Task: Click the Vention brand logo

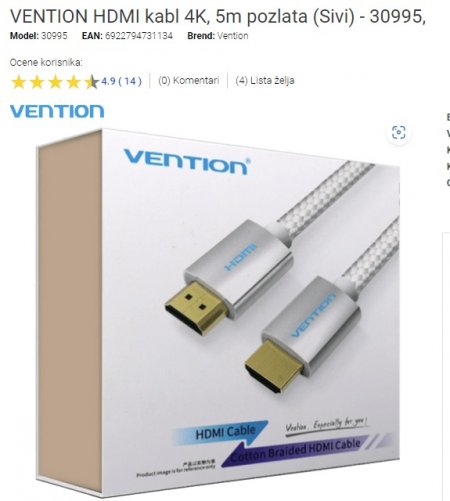Action: click(x=57, y=111)
